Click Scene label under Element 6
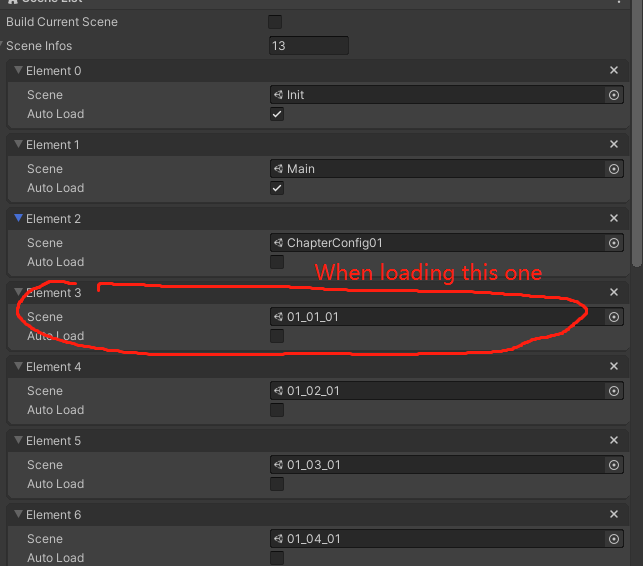Image resolution: width=643 pixels, height=566 pixels. pyautogui.click(x=45, y=539)
